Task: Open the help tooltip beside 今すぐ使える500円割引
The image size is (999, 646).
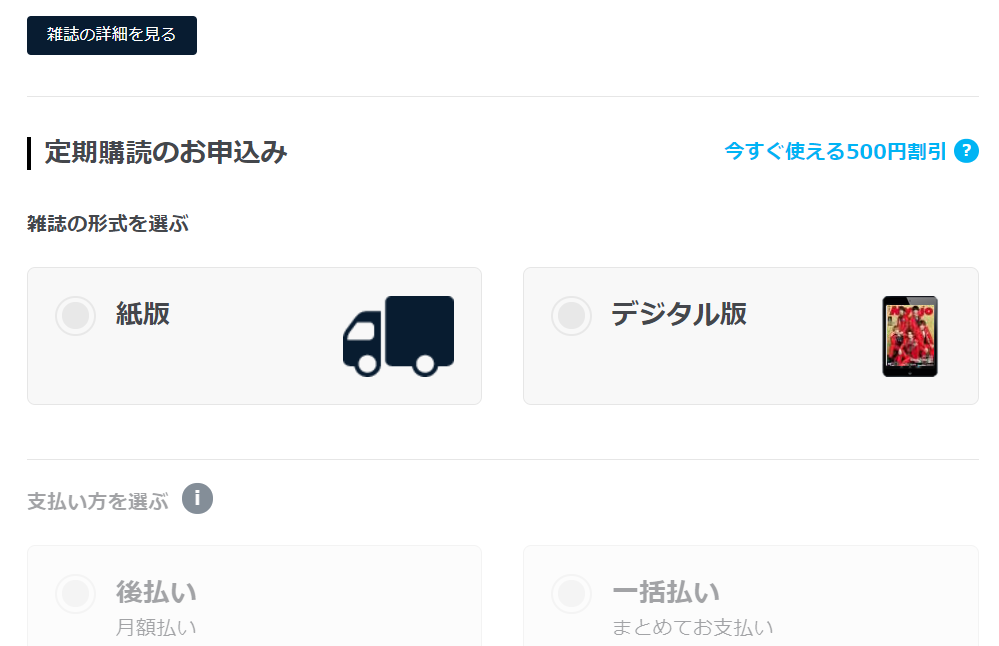Action: click(x=966, y=152)
